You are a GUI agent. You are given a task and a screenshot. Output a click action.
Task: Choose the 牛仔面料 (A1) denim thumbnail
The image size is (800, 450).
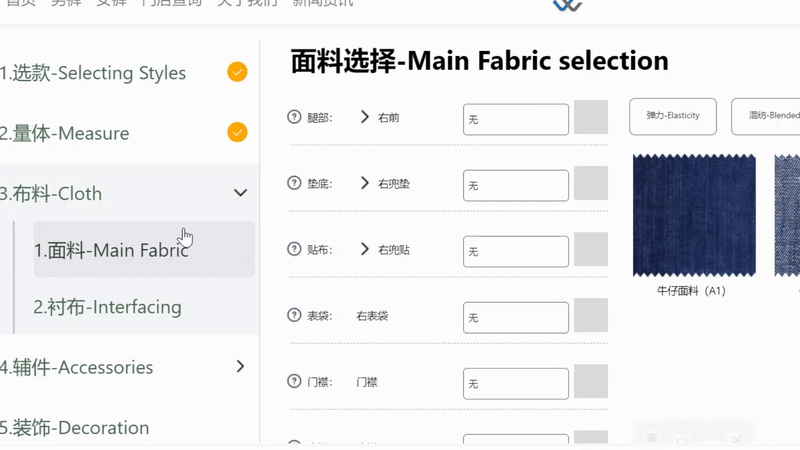(693, 214)
